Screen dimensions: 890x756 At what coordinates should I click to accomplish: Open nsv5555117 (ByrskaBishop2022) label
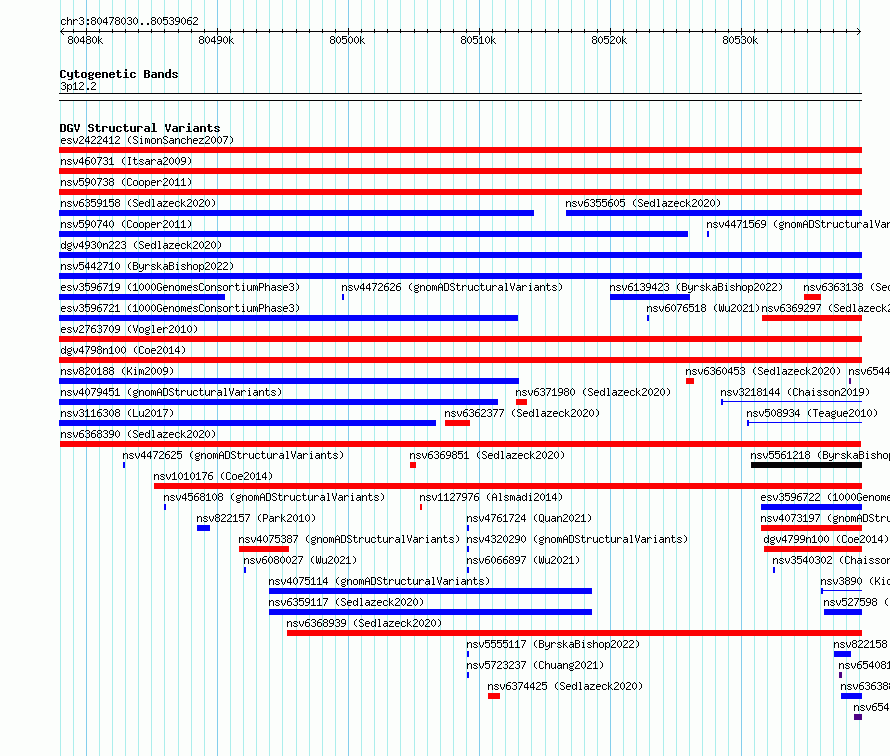click(553, 644)
